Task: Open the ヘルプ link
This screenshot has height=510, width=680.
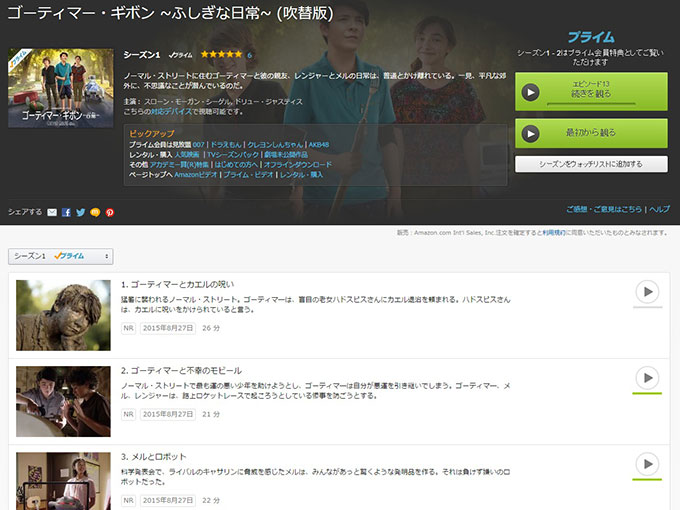Action: [660, 209]
